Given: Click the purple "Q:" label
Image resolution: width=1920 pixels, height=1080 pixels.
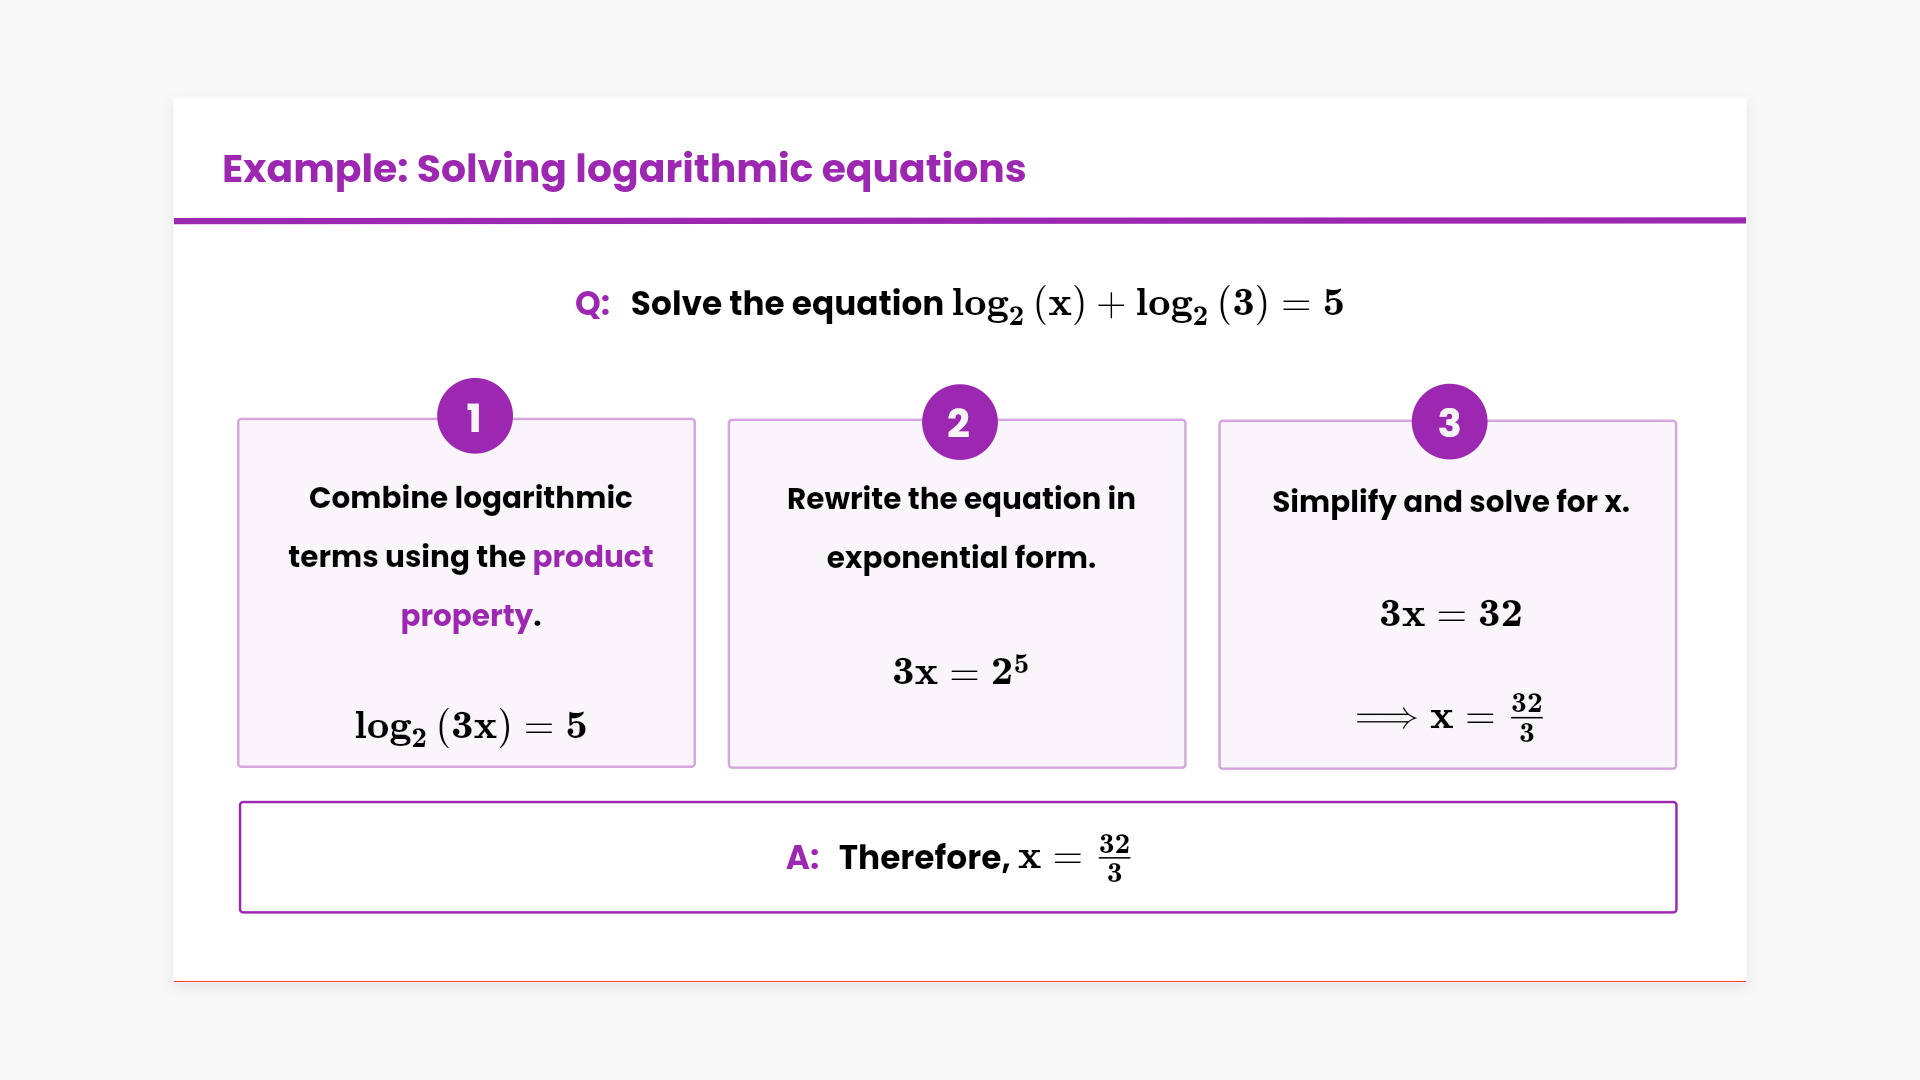Looking at the screenshot, I should (592, 304).
